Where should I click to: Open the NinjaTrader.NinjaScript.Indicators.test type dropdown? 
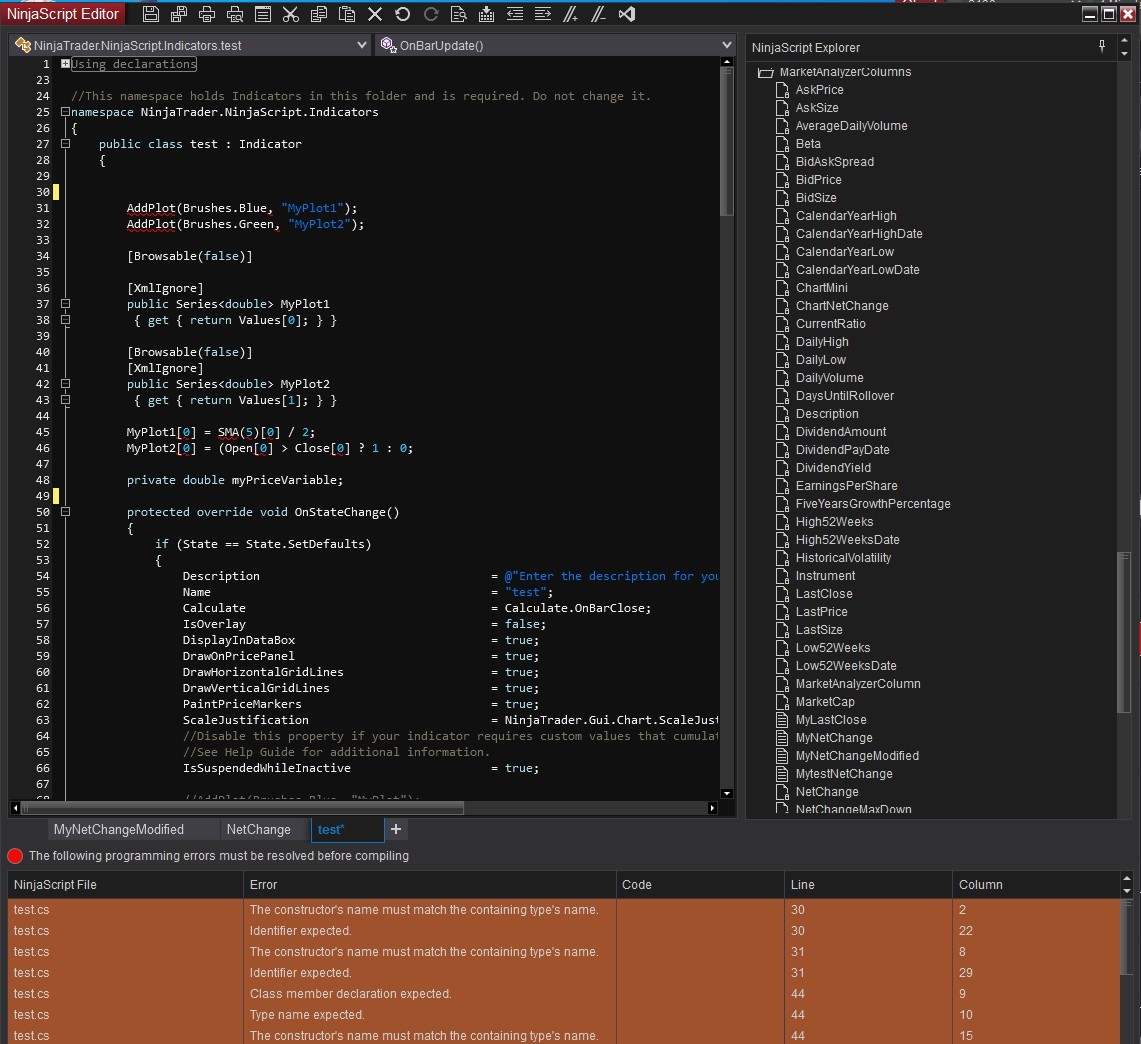[x=362, y=45]
